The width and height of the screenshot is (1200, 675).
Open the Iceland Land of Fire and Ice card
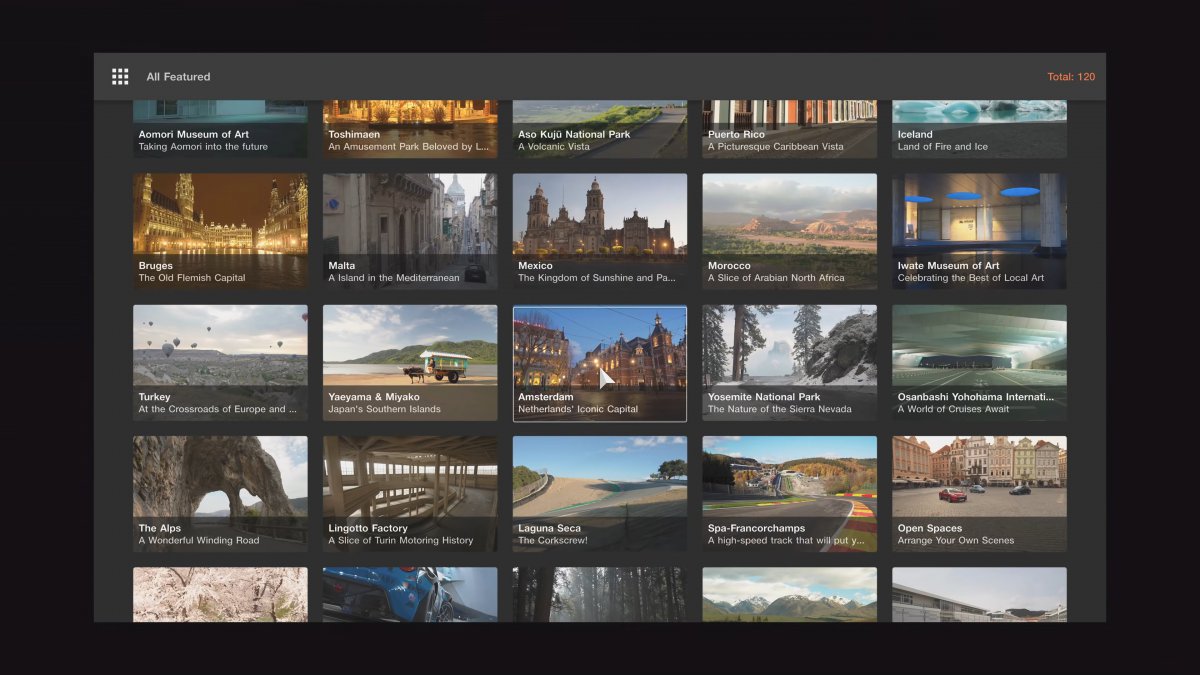pos(980,129)
